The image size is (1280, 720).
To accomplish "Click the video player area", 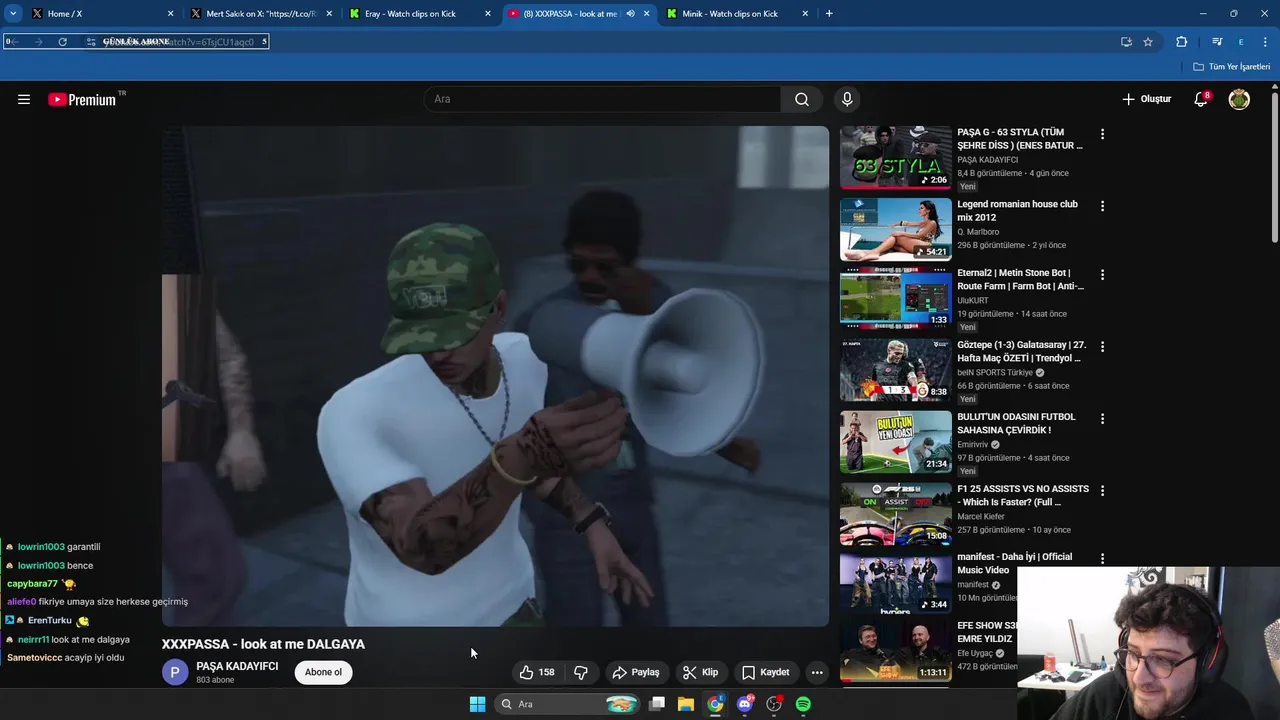I will click(495, 376).
